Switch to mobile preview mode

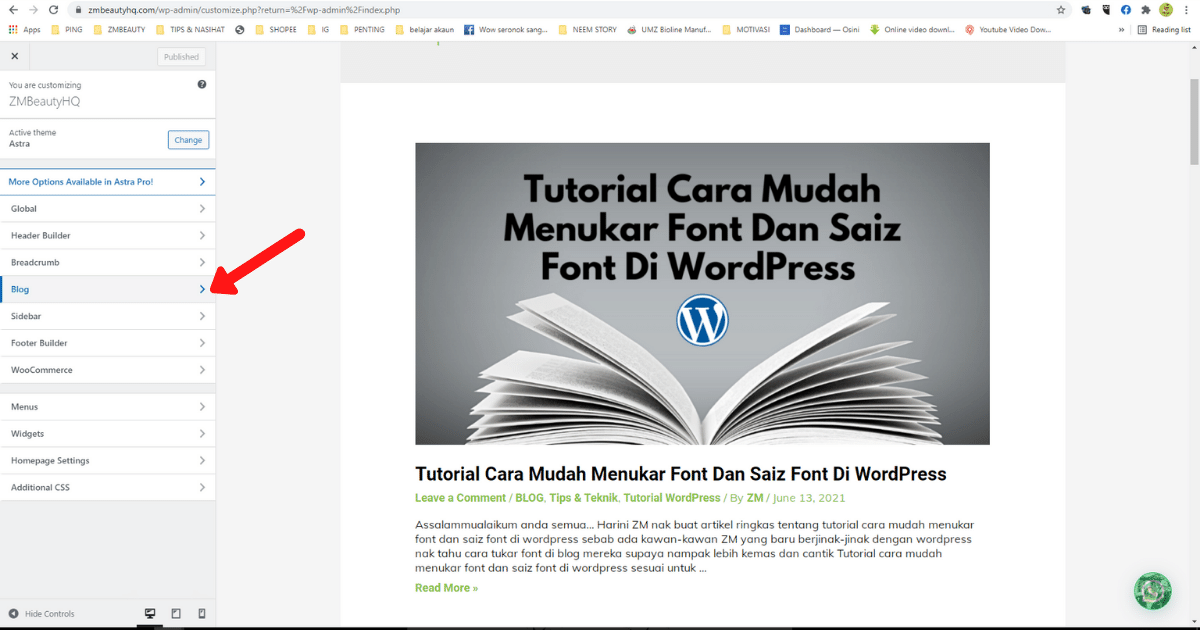tap(202, 613)
